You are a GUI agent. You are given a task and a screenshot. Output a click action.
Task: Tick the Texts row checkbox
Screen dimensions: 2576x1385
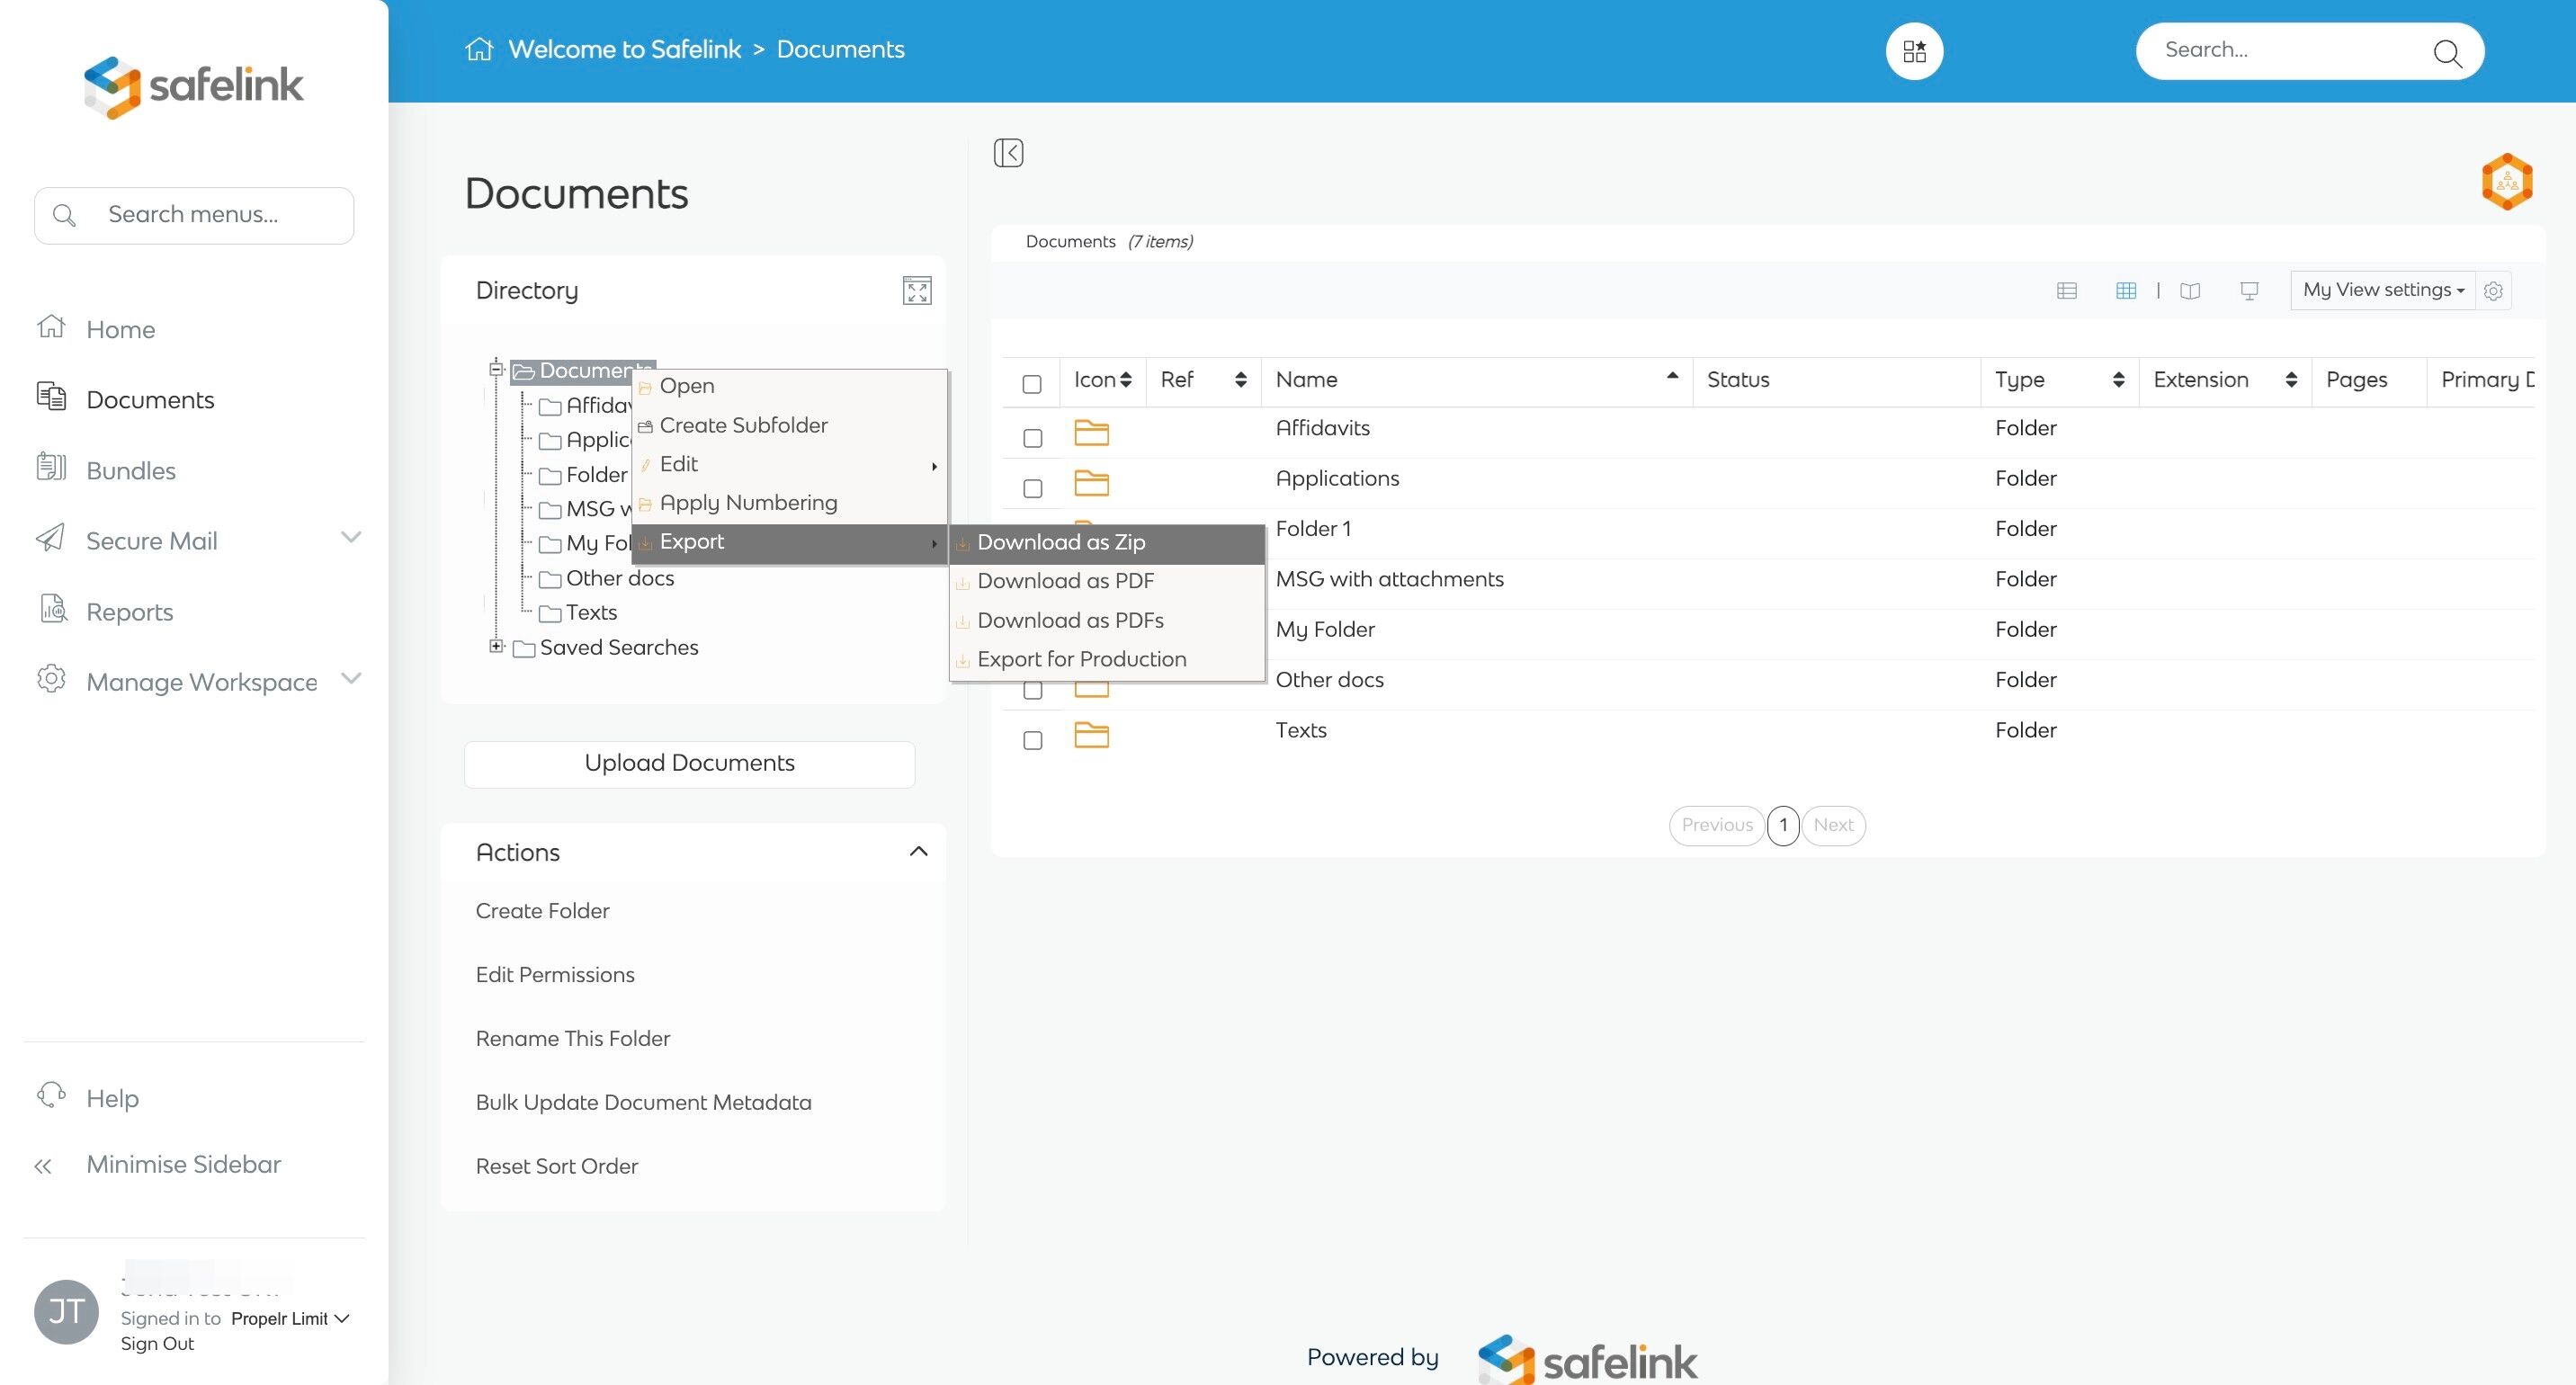[x=1033, y=740]
